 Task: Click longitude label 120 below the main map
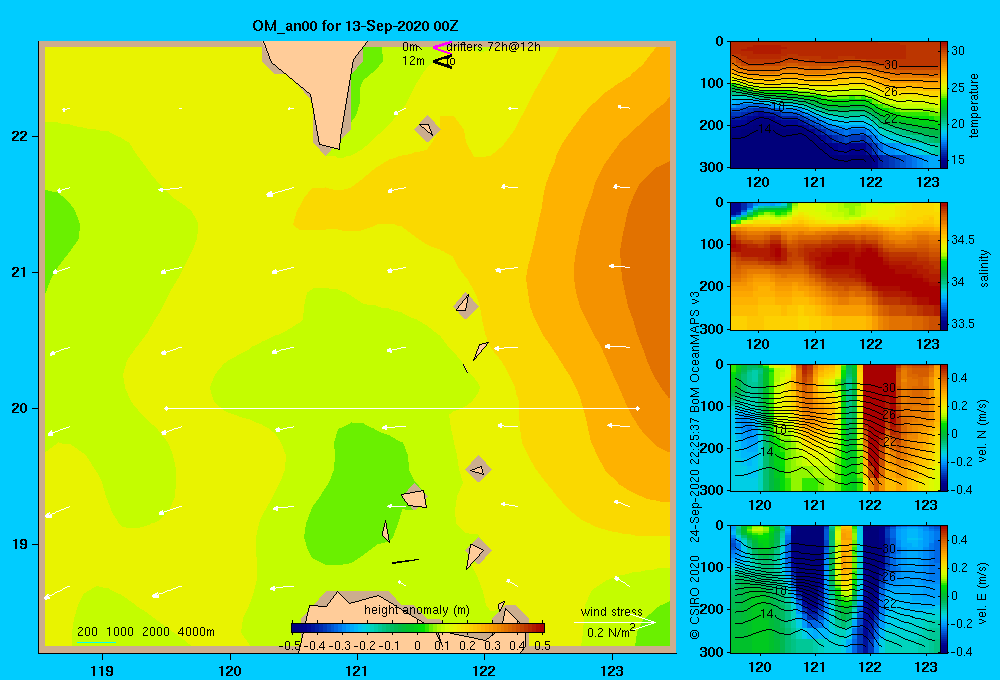(230, 670)
